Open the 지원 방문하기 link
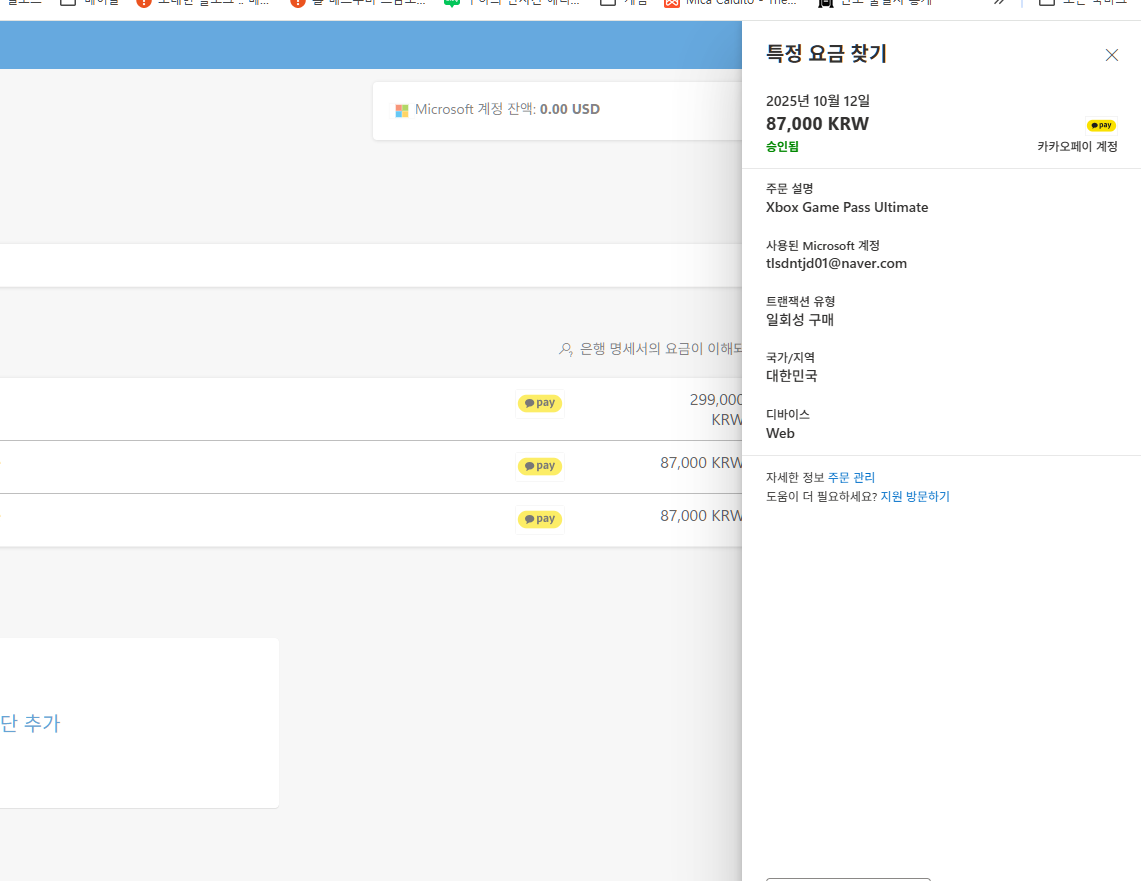This screenshot has width=1141, height=881. point(915,496)
